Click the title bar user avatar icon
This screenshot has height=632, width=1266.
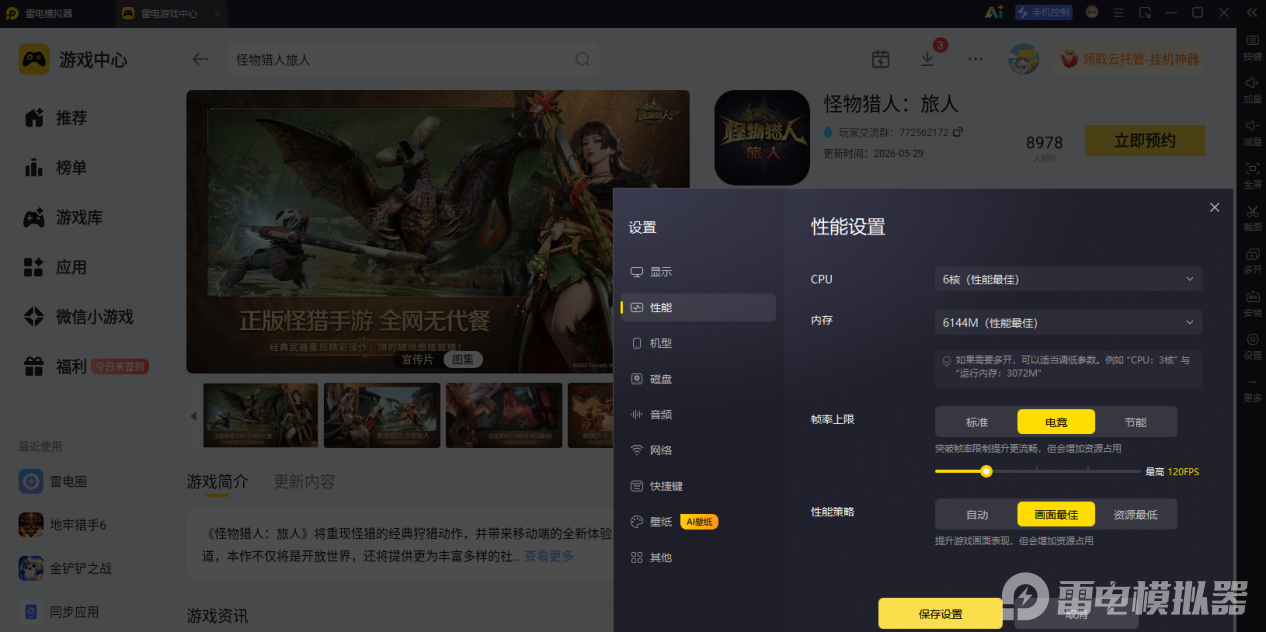[1092, 13]
